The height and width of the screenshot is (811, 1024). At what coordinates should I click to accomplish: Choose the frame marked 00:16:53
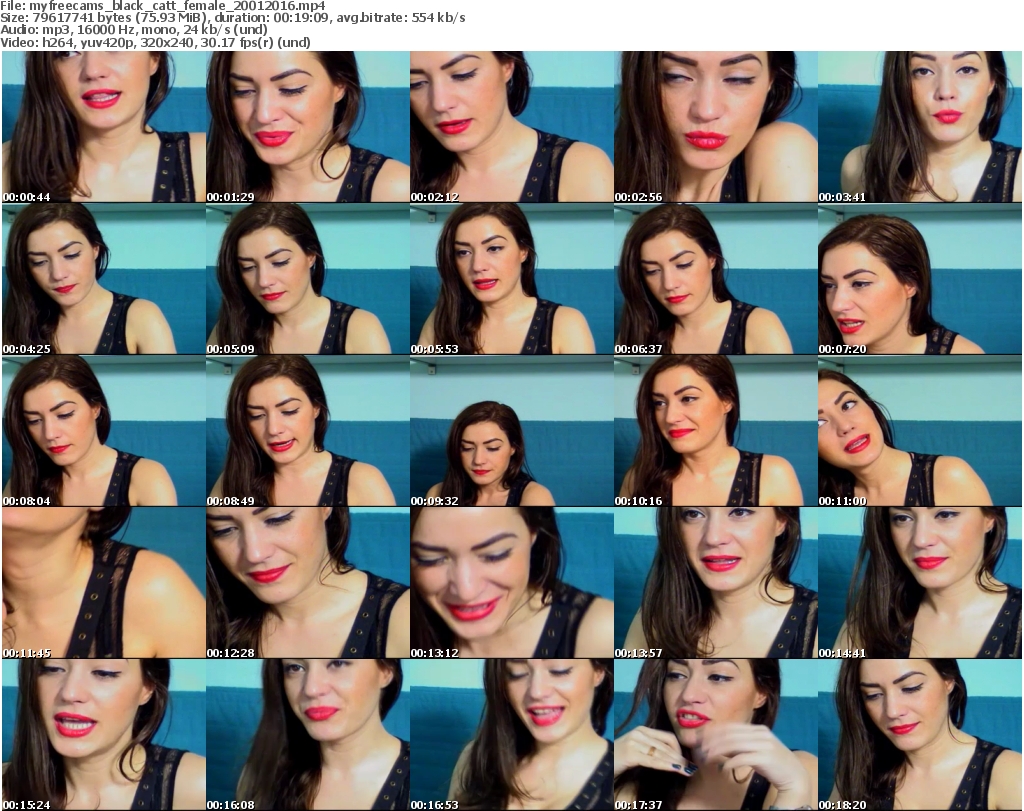pos(512,735)
